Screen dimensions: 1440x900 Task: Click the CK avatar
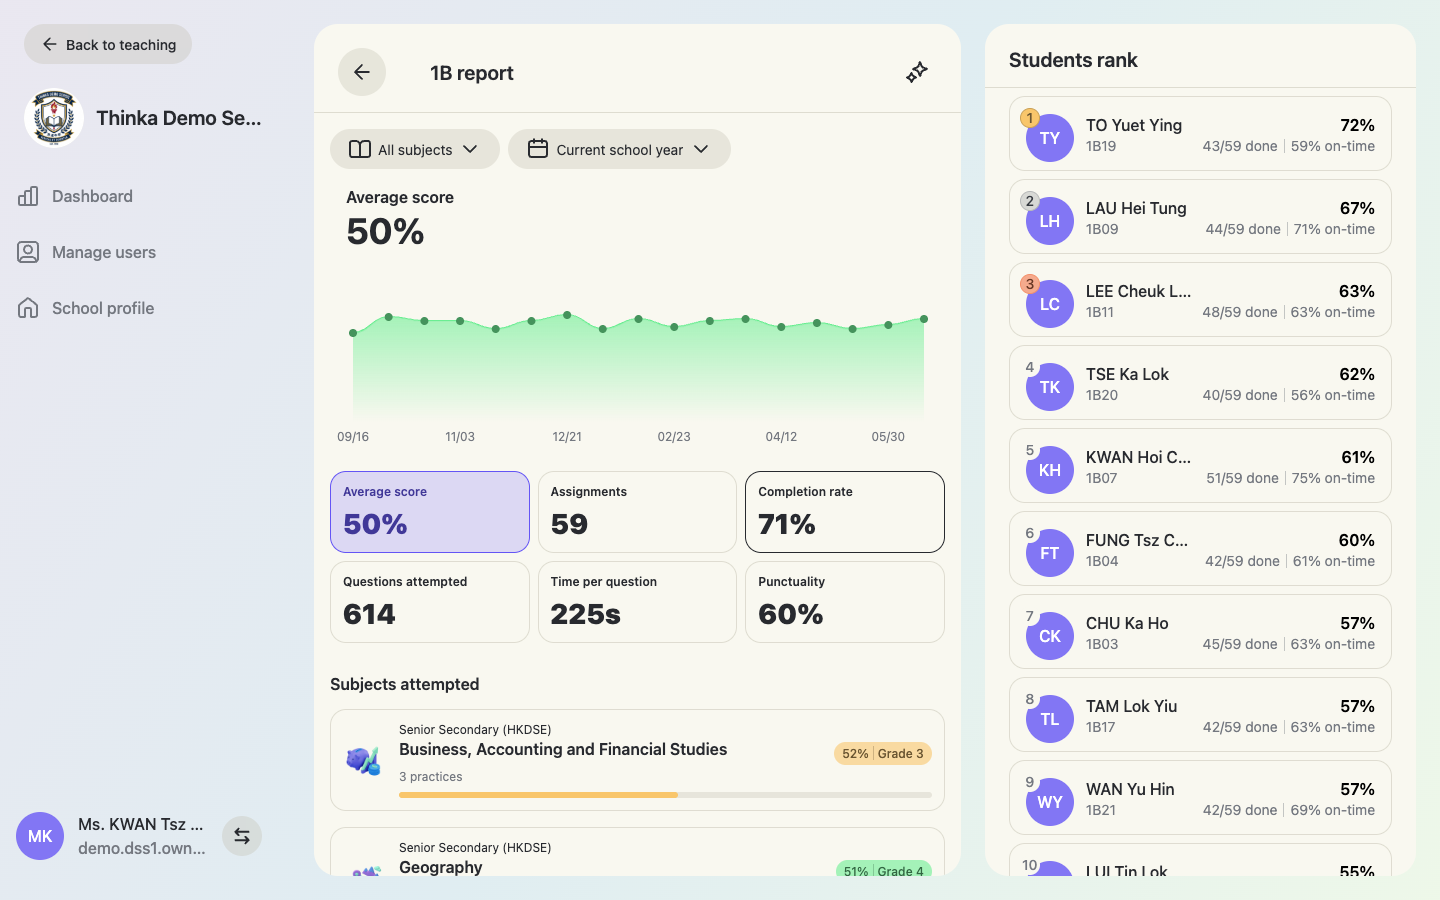click(1050, 636)
